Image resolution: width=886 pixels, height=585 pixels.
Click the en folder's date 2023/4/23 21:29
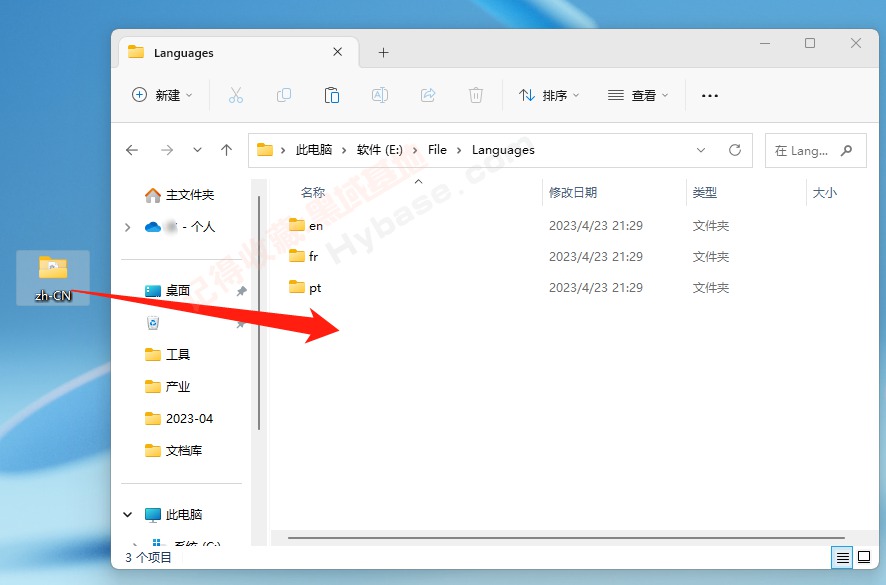point(596,226)
